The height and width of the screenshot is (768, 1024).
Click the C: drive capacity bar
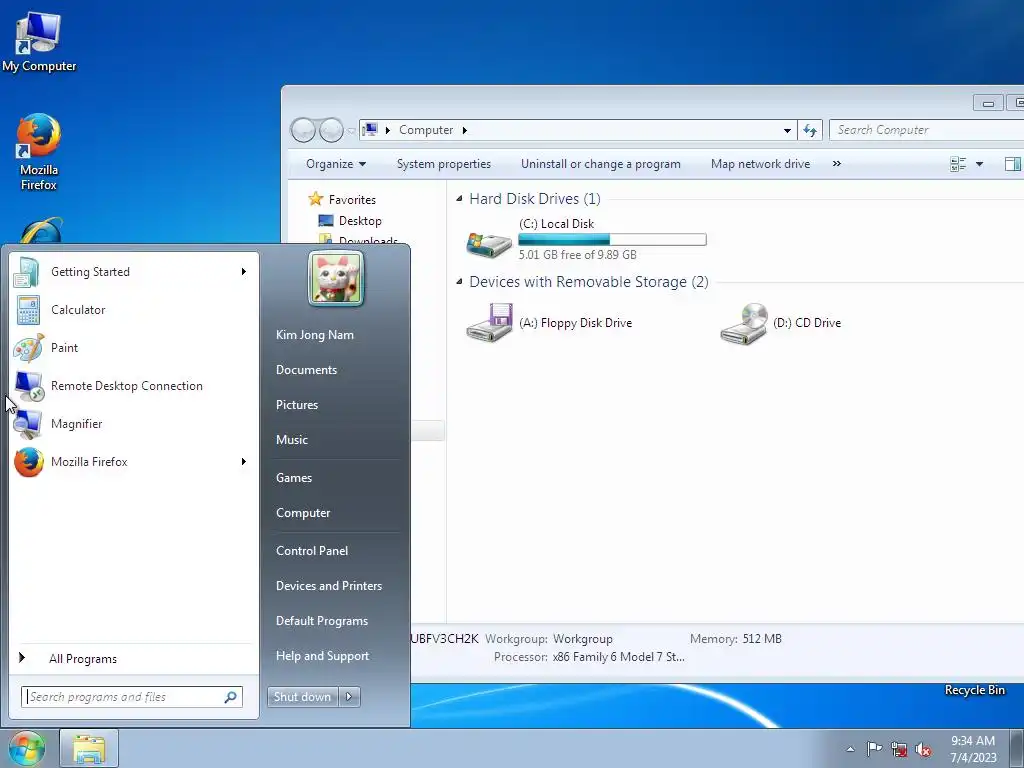(x=612, y=240)
